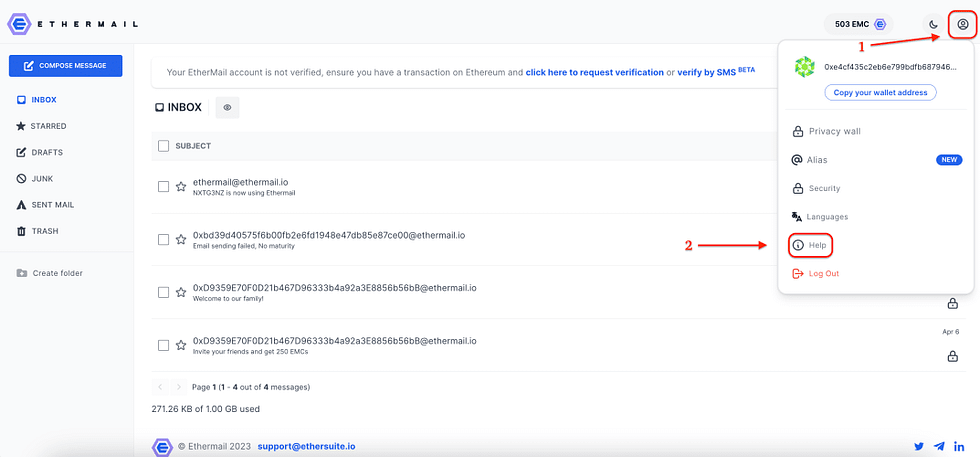Open Help in account menu

811,245
